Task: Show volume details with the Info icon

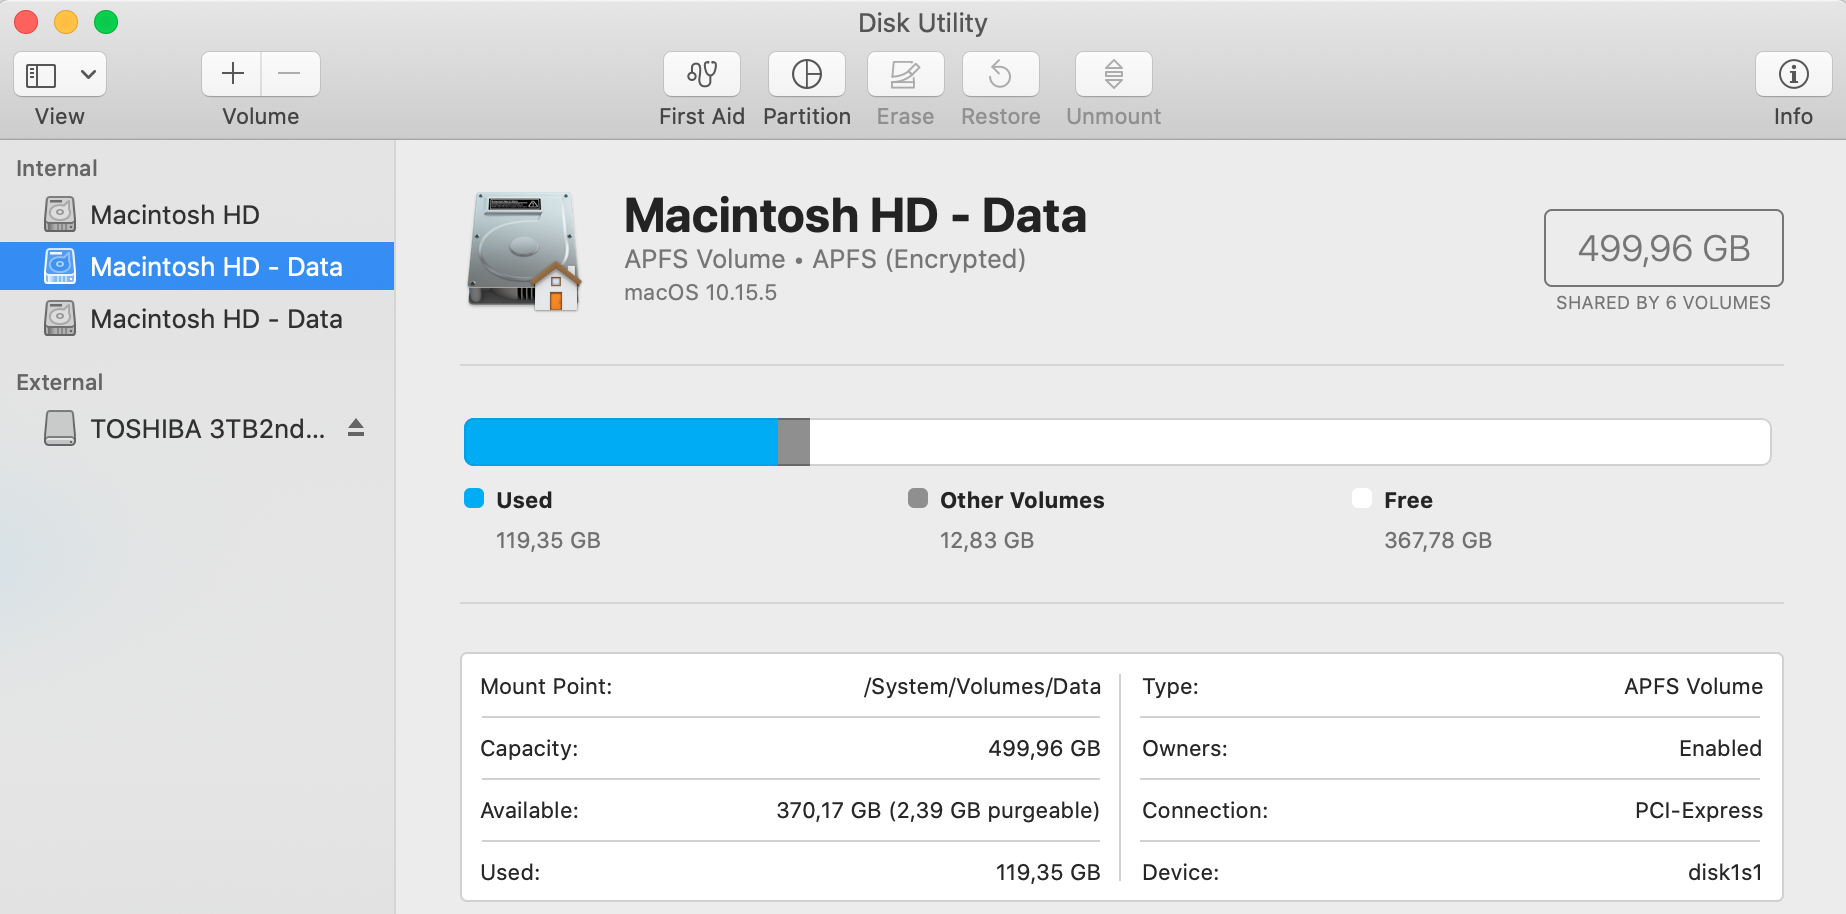Action: [x=1794, y=74]
